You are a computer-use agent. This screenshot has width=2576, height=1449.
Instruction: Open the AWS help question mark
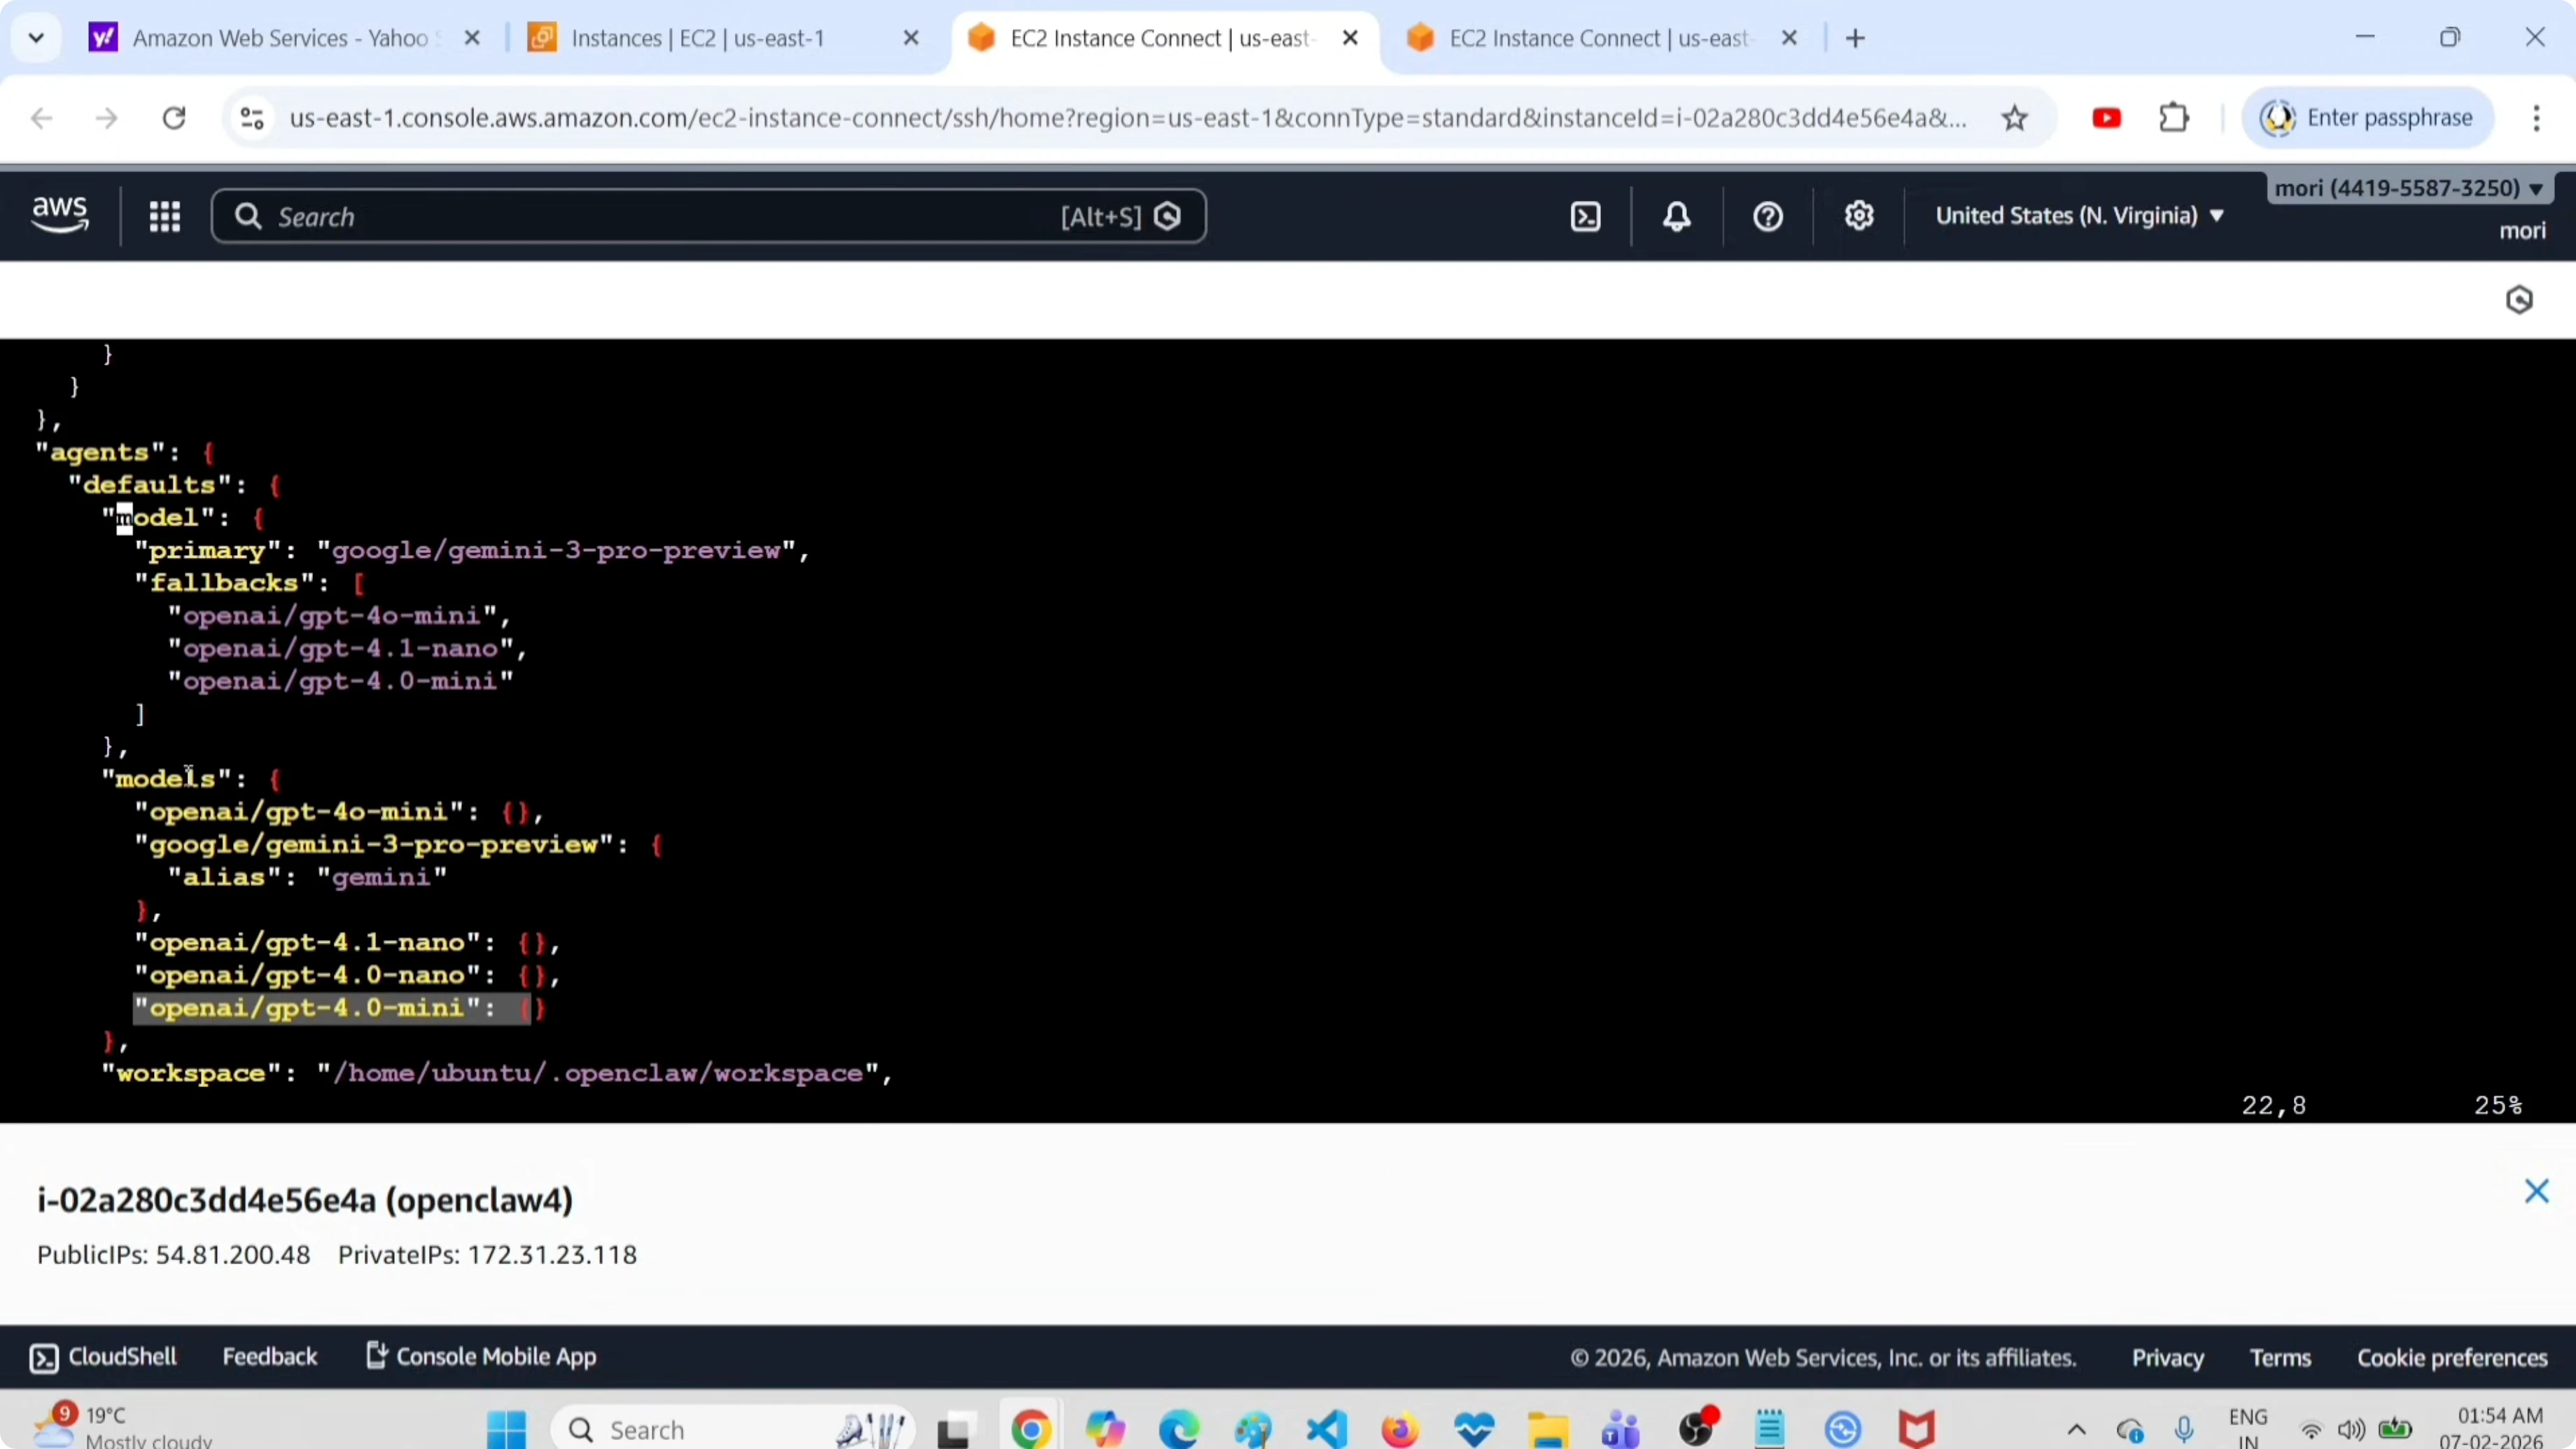[1768, 217]
